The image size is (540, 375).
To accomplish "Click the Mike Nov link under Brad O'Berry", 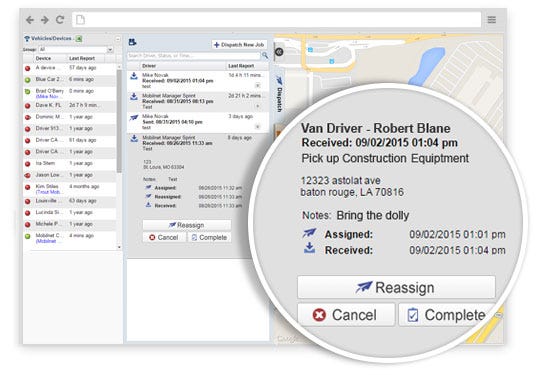I will (47, 96).
